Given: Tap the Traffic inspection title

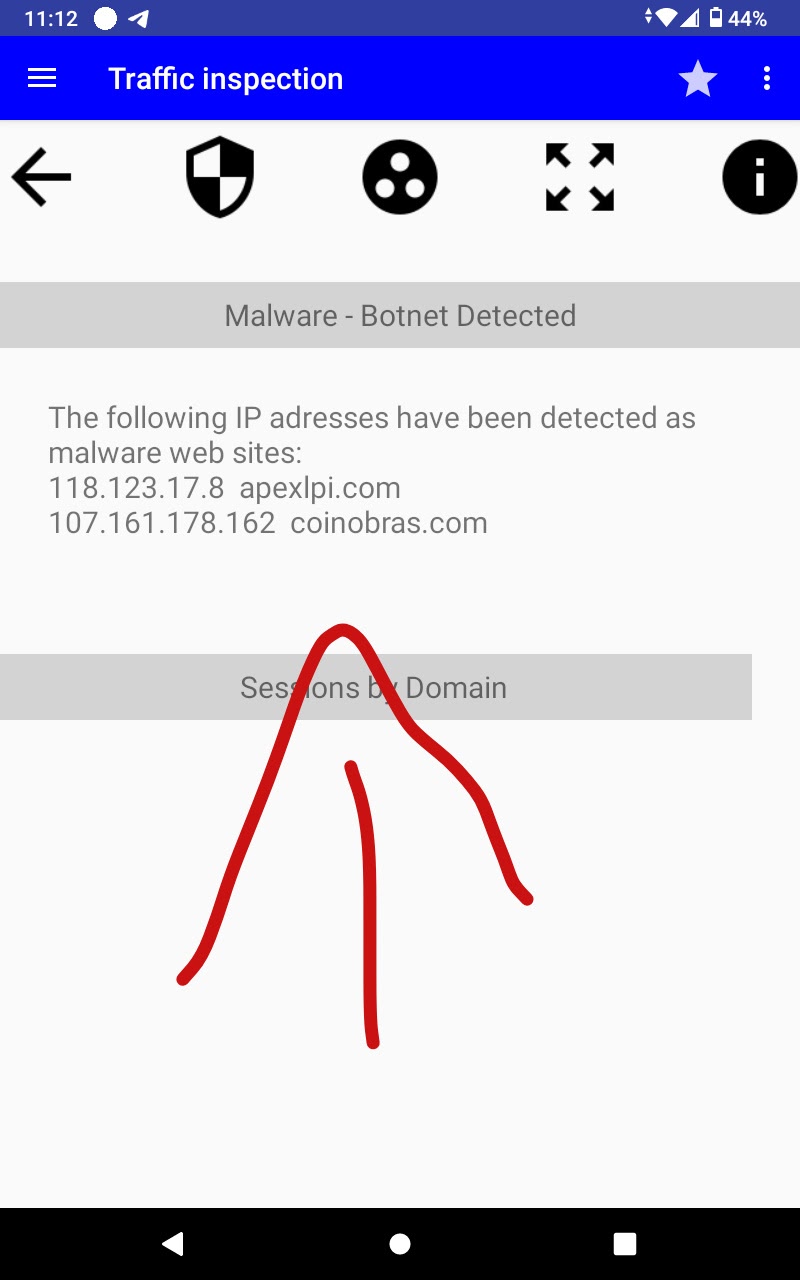Looking at the screenshot, I should (225, 79).
